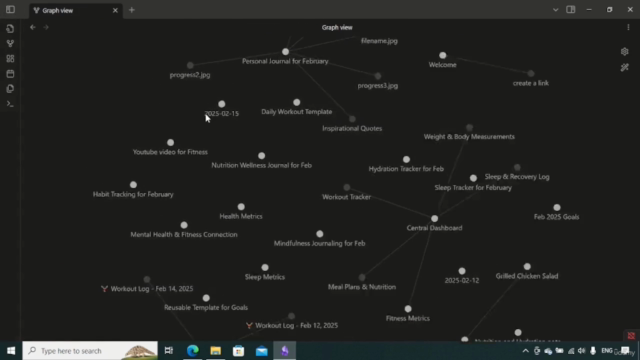The height and width of the screenshot is (360, 640).
Task: Open the quick switcher icon in the left ribbon
Action: (10, 29)
